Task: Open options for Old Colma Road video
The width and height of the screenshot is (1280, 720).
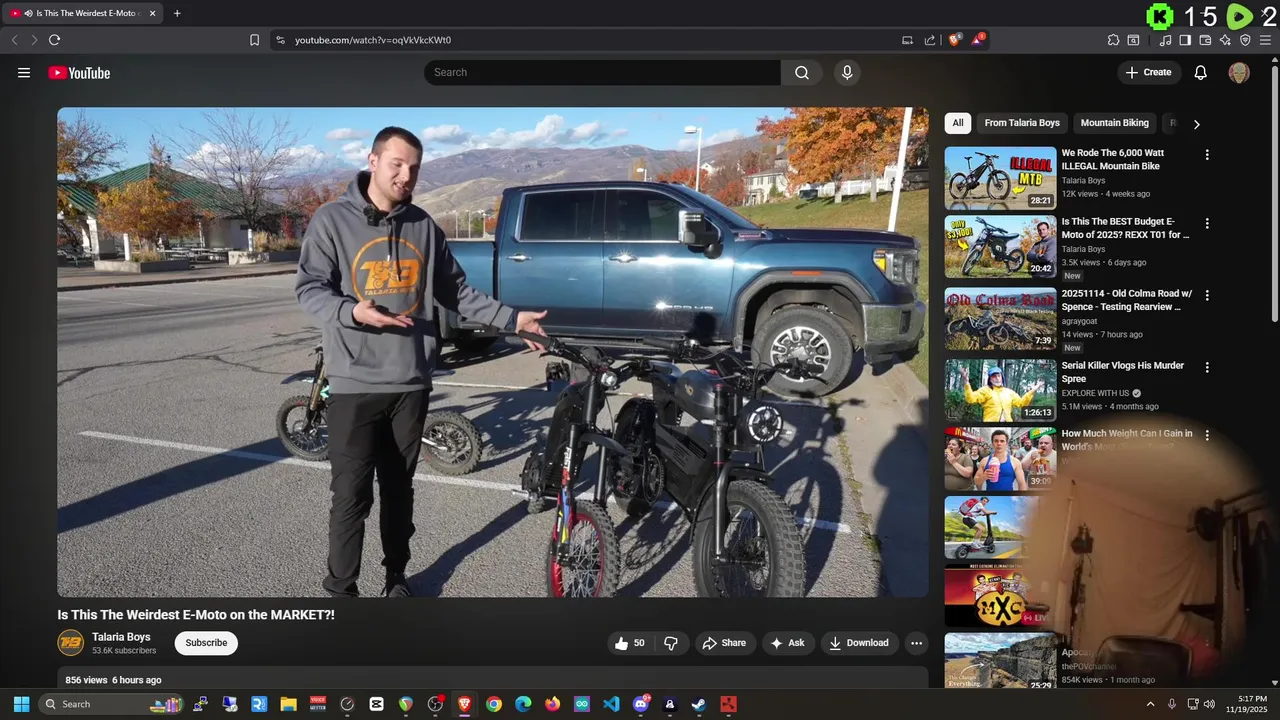Action: tap(1207, 296)
